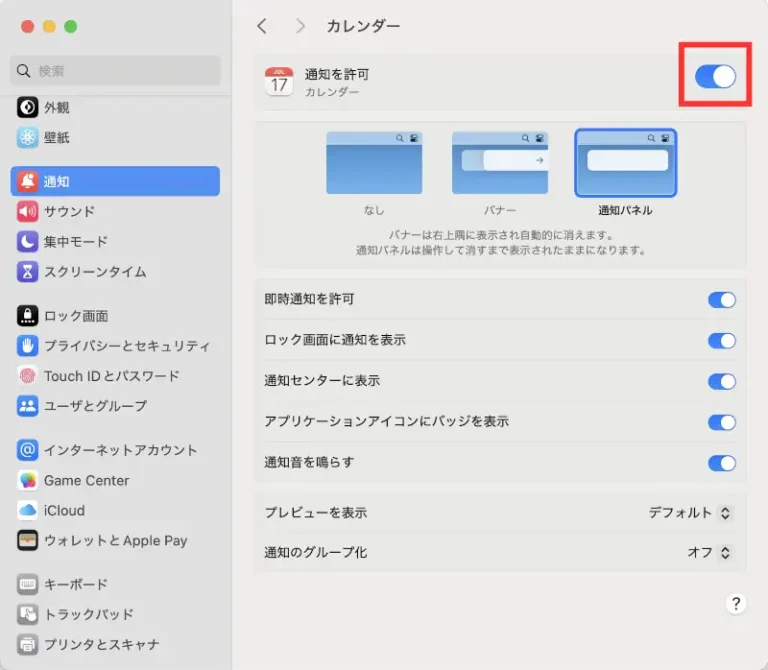Screen dimensions: 768x670
Task: Select サウンド in the sidebar
Action: point(69,212)
